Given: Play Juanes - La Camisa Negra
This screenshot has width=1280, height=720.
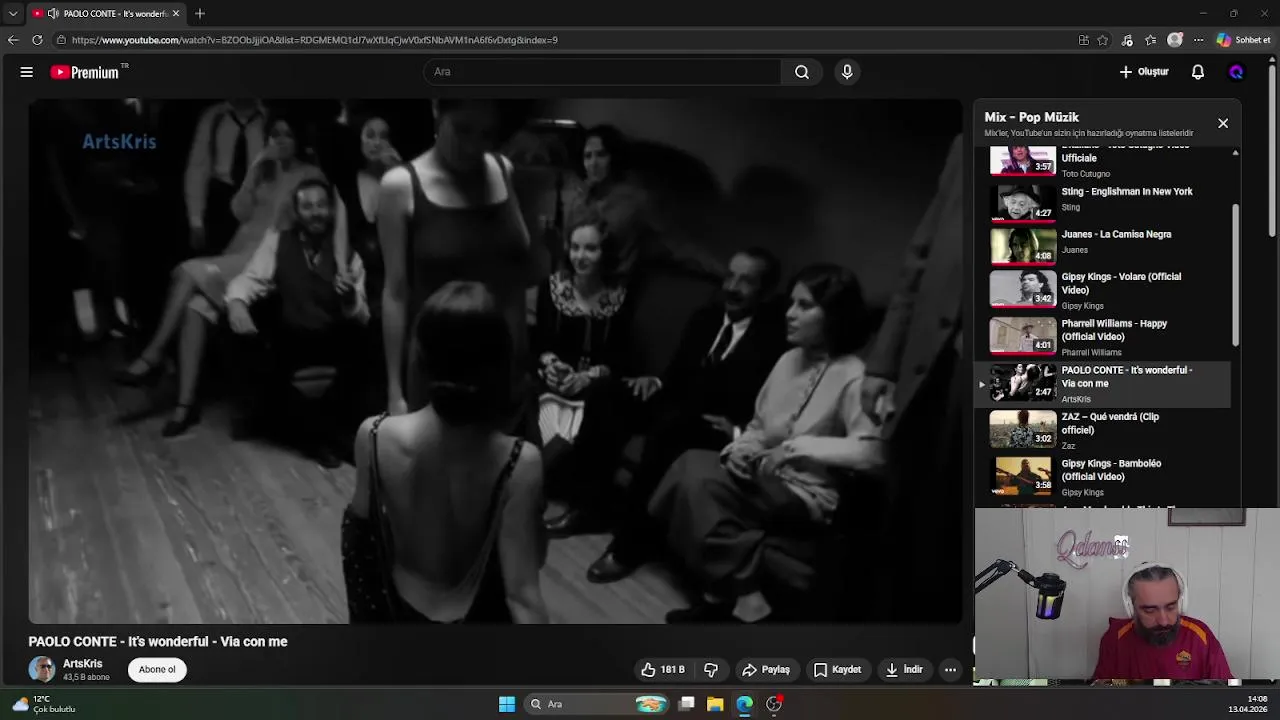Looking at the screenshot, I should point(1104,245).
